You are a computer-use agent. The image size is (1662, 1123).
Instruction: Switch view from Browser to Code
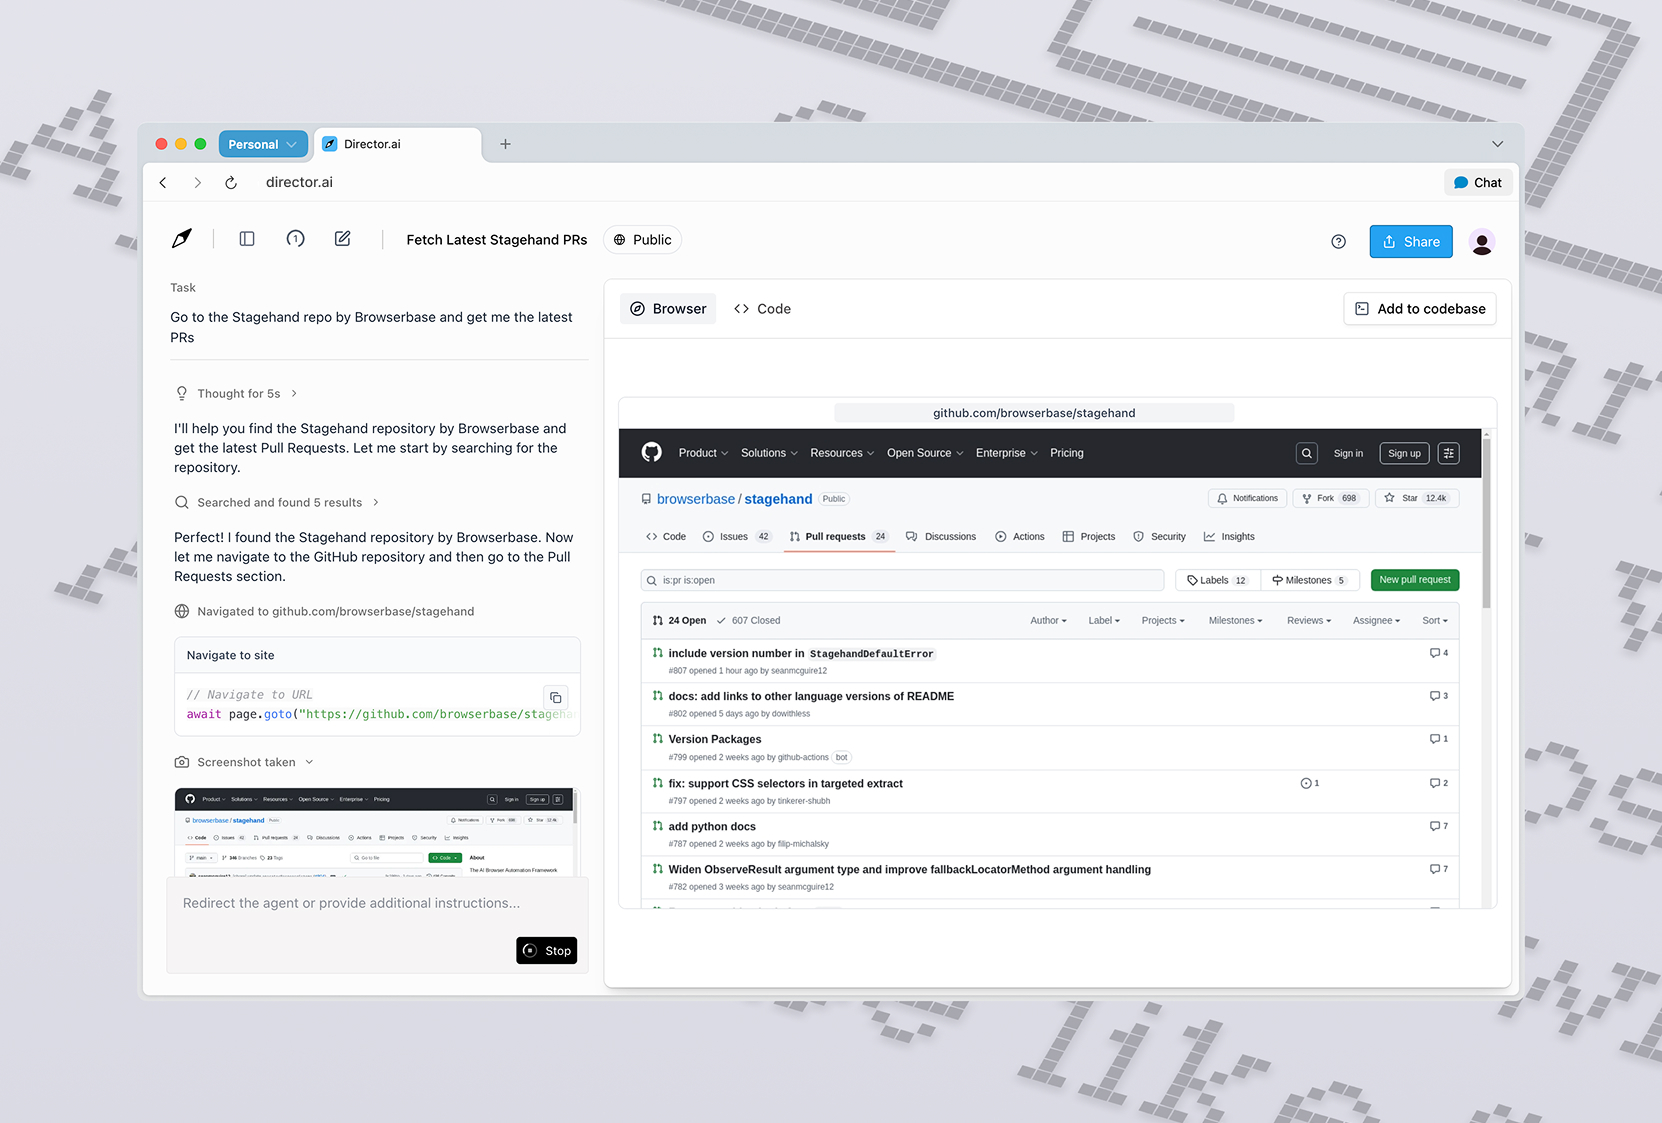point(762,308)
